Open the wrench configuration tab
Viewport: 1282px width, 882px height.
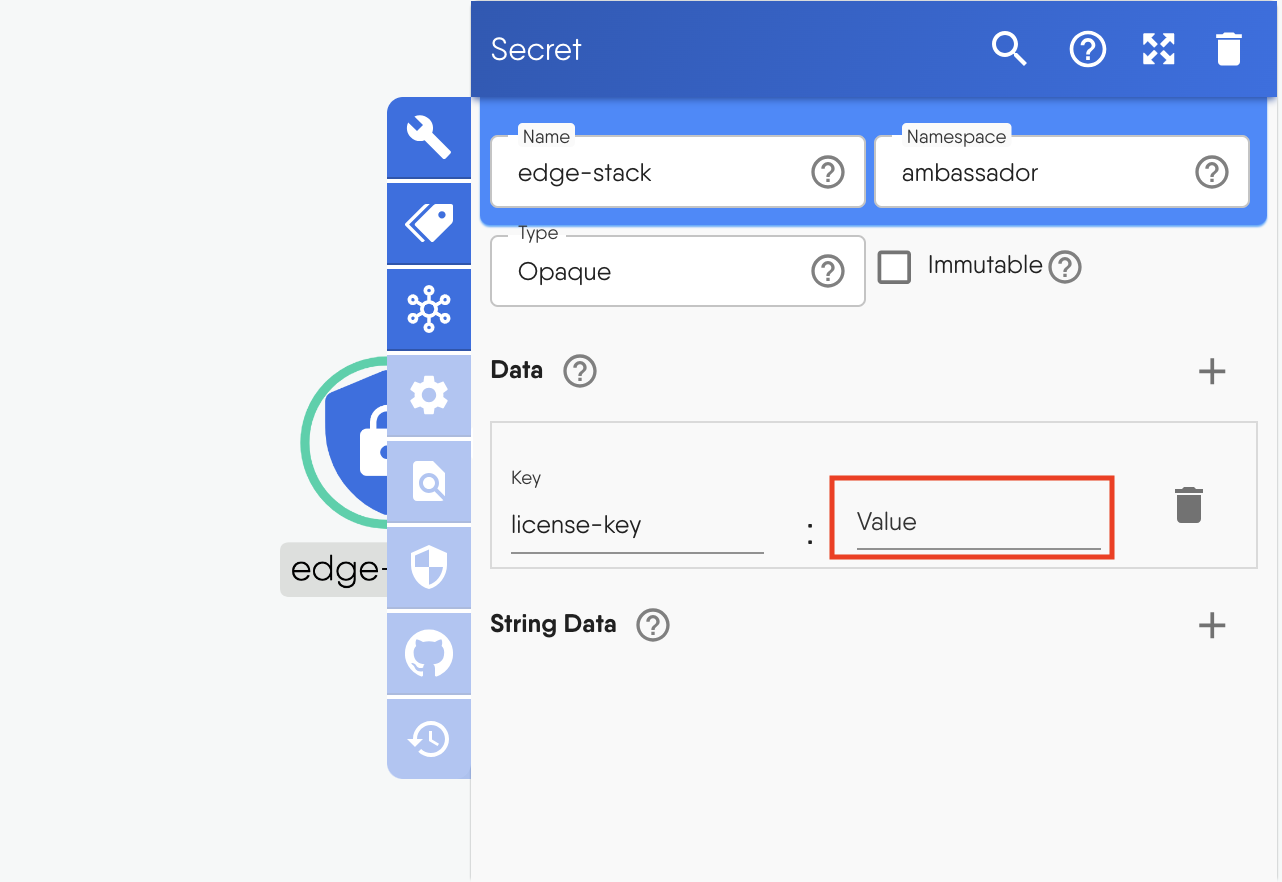coord(429,138)
